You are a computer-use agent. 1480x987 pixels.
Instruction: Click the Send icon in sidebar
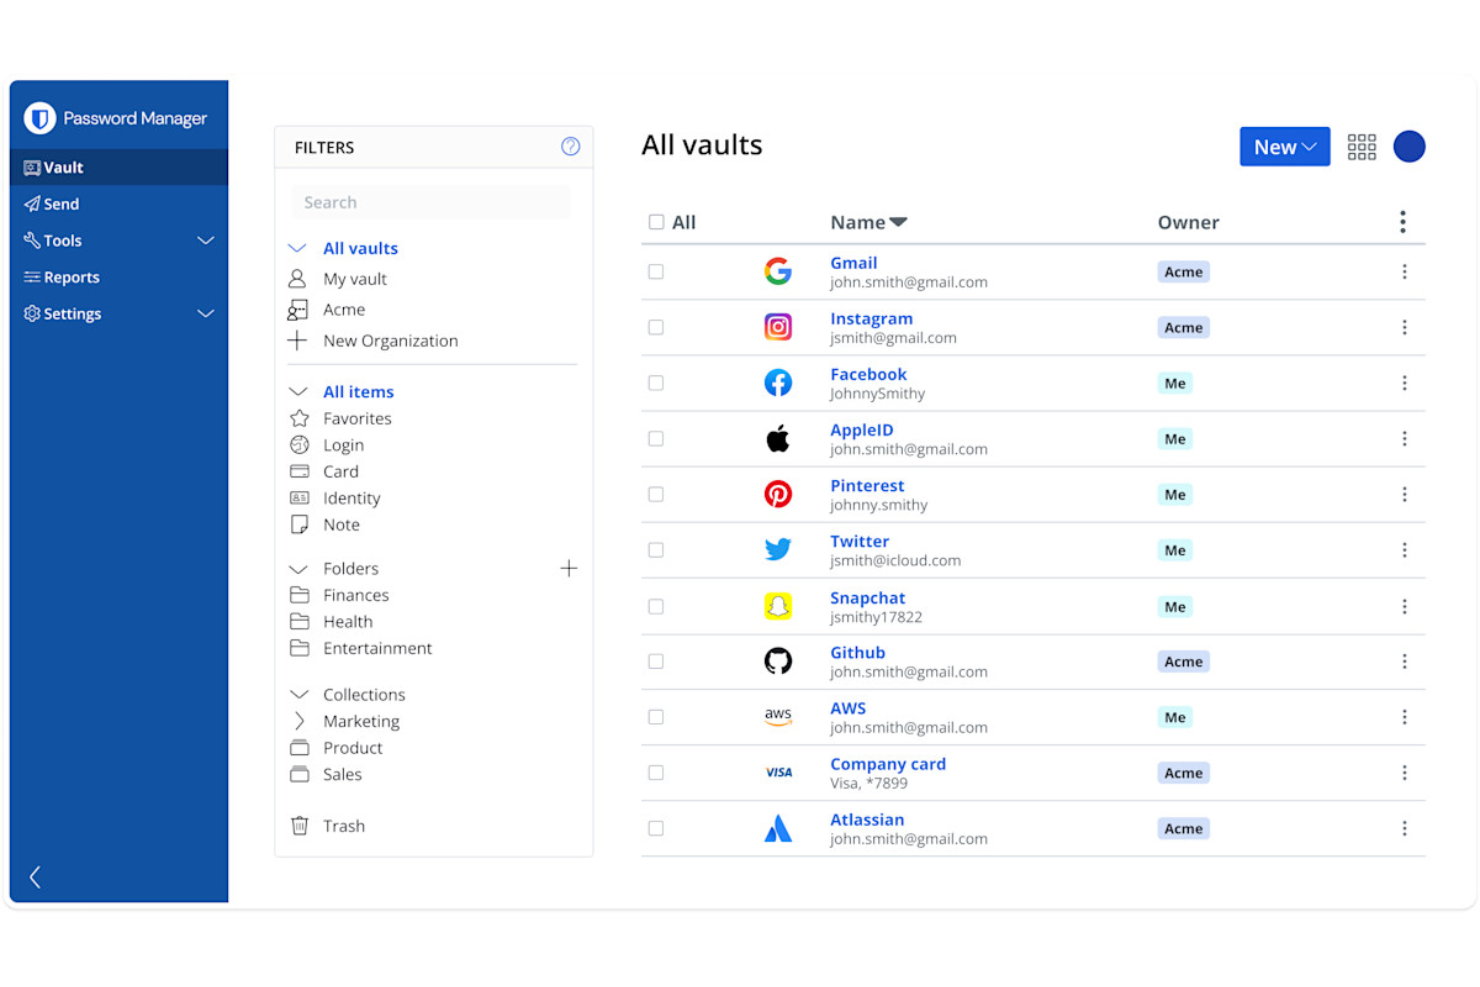[x=31, y=203]
